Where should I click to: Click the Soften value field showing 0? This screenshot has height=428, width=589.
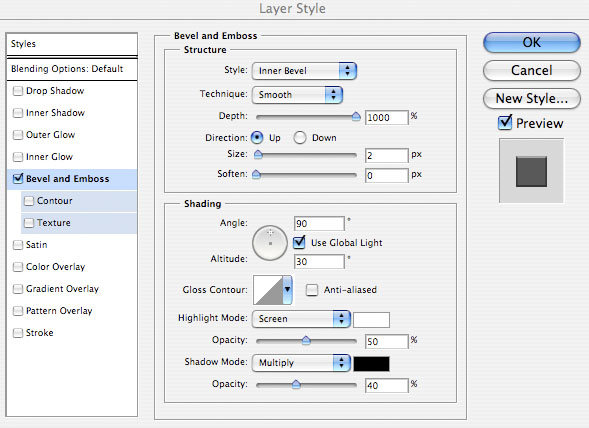coord(387,175)
